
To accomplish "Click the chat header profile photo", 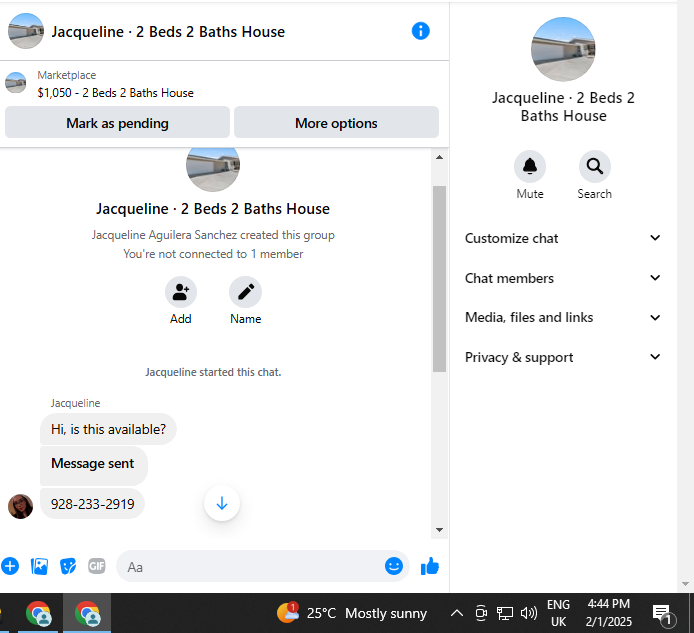I will pos(26,31).
